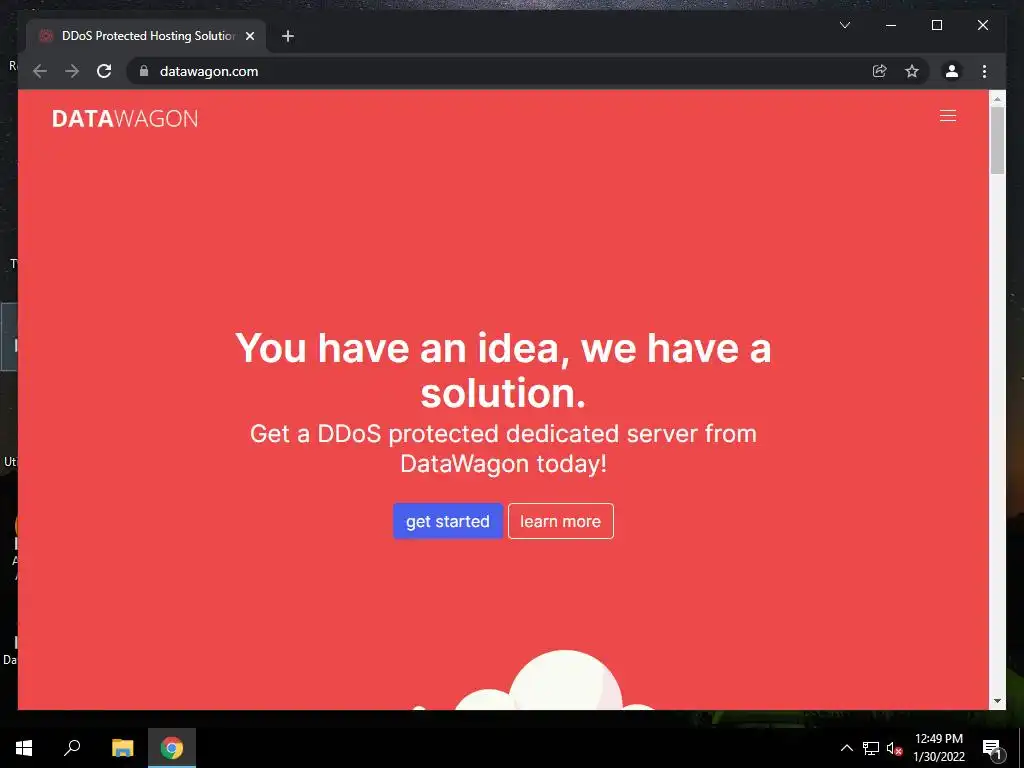The image size is (1024, 768).
Task: Open the notification center icon
Action: [992, 748]
